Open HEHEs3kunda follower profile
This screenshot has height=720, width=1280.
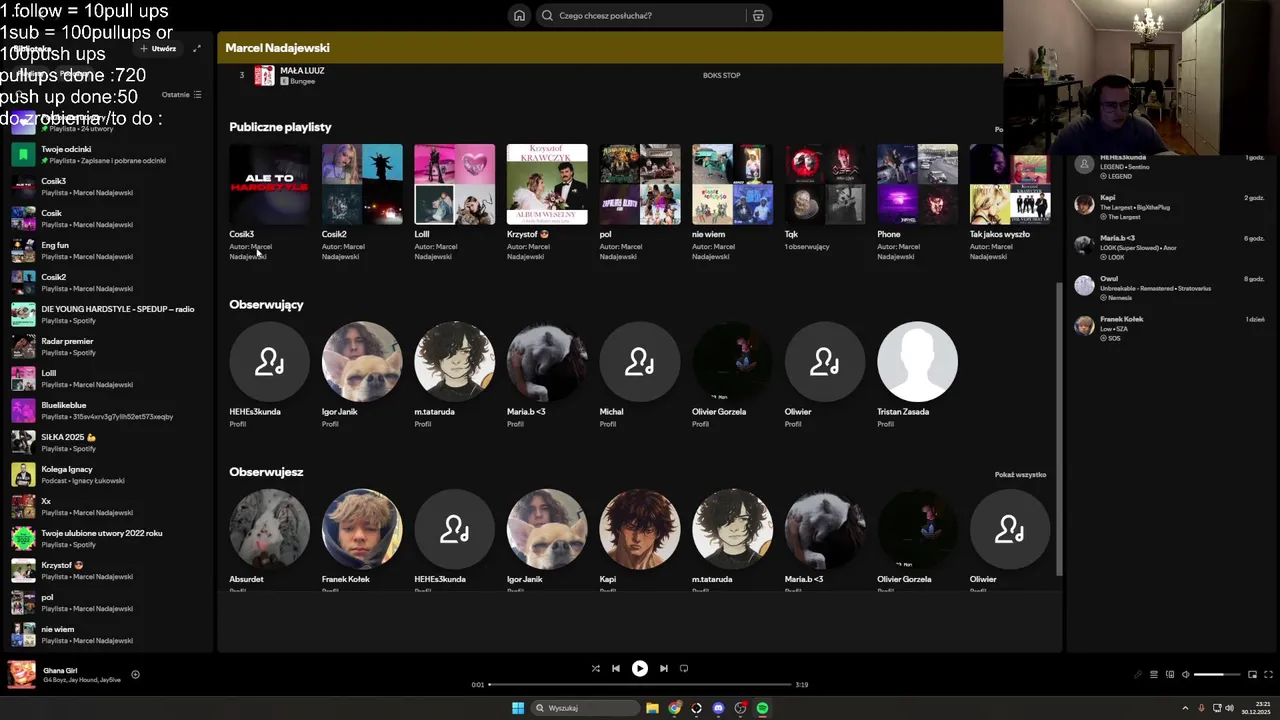[269, 374]
